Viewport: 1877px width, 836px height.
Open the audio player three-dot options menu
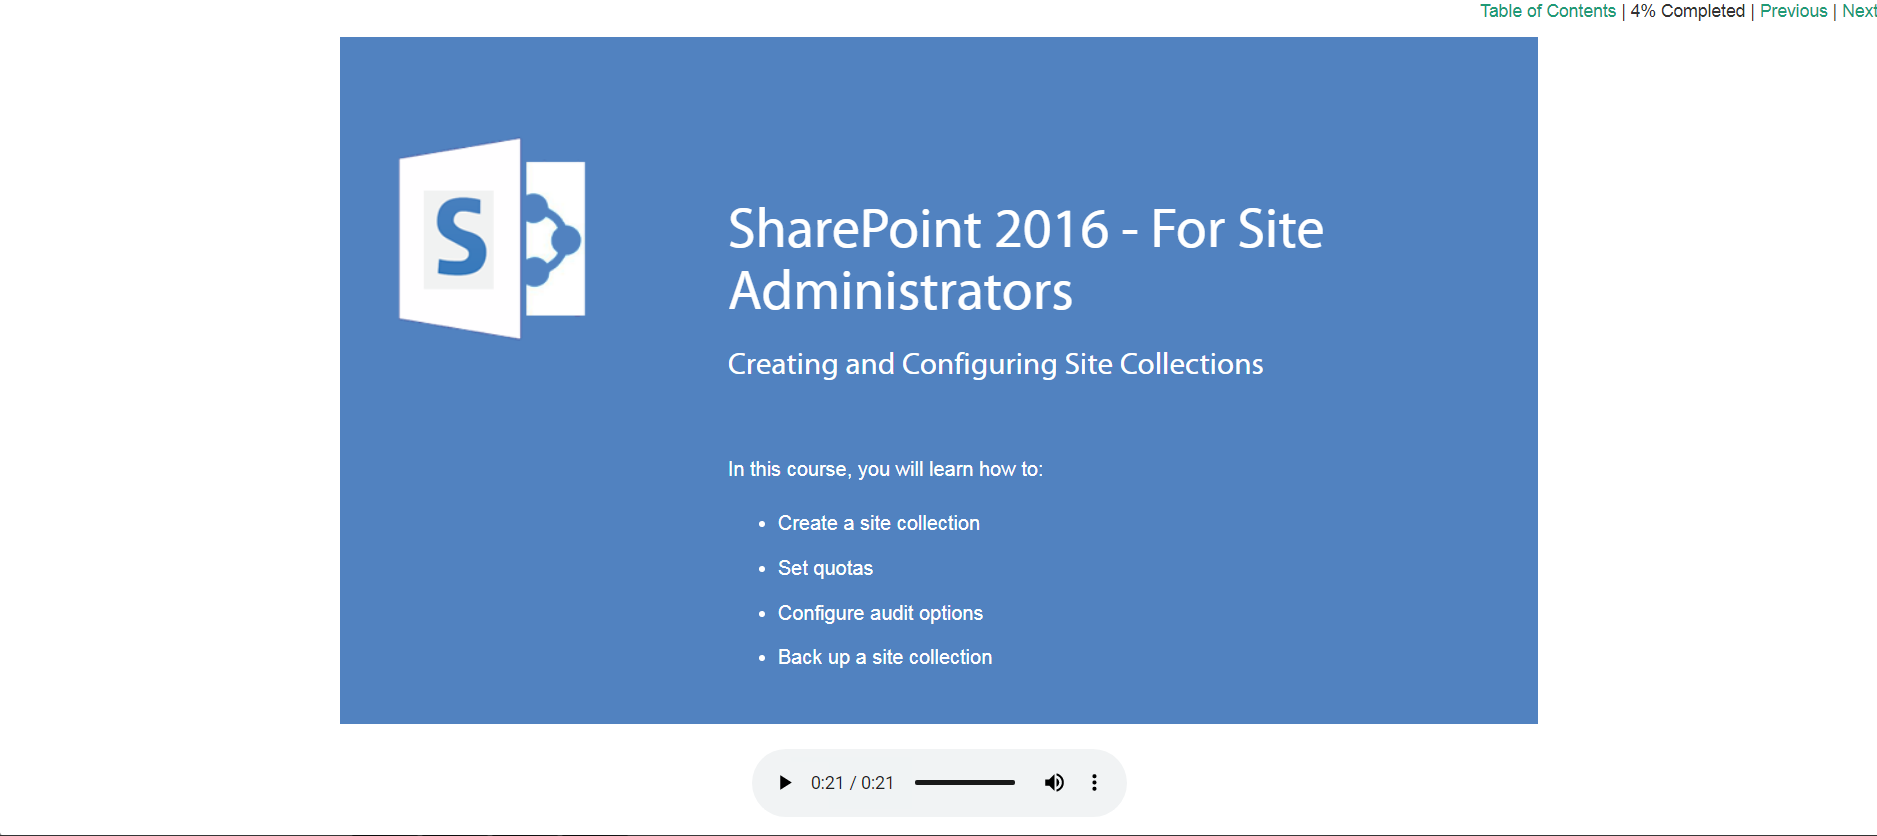1094,783
